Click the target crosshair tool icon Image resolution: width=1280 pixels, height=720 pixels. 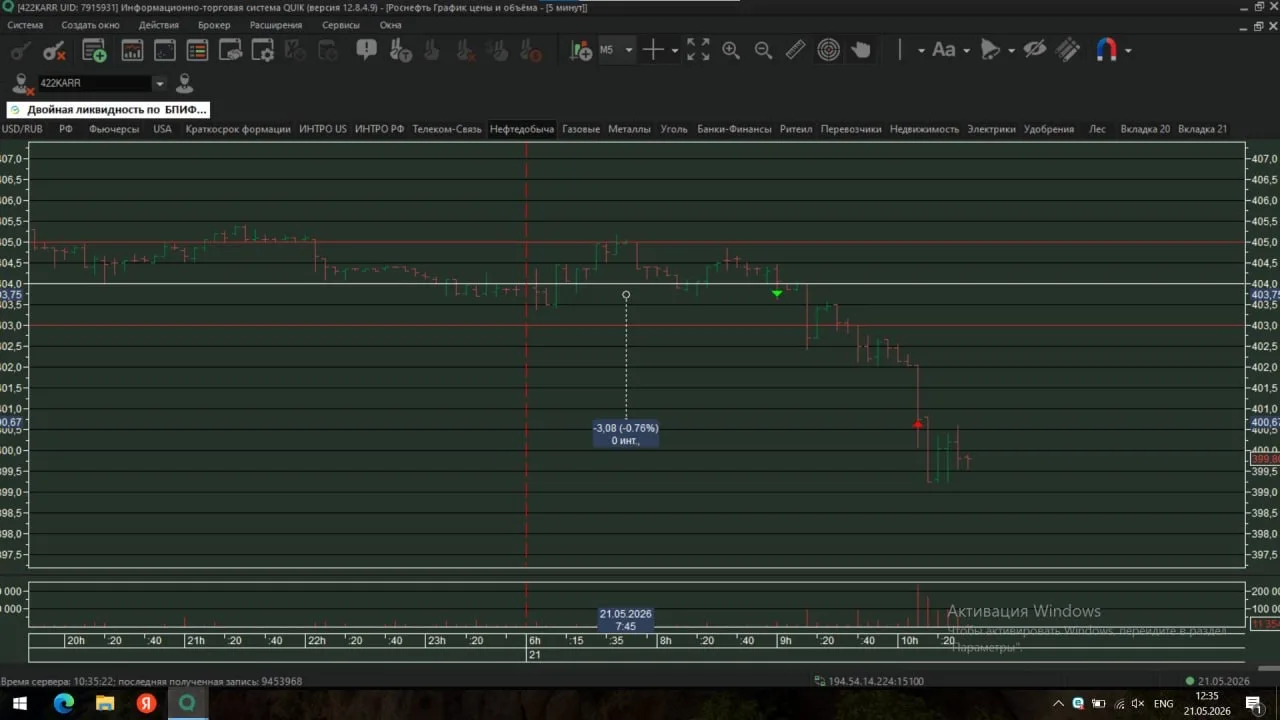[828, 50]
